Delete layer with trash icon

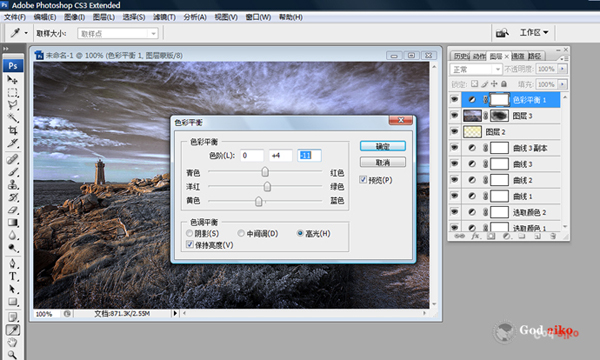553,236
